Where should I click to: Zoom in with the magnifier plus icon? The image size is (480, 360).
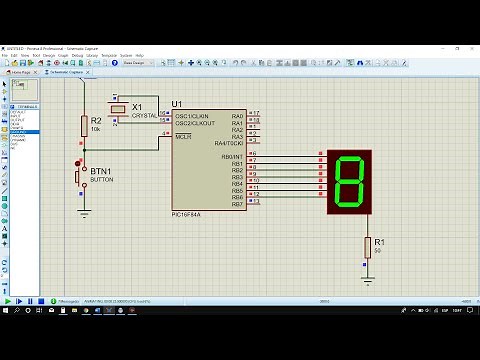[x=199, y=63]
